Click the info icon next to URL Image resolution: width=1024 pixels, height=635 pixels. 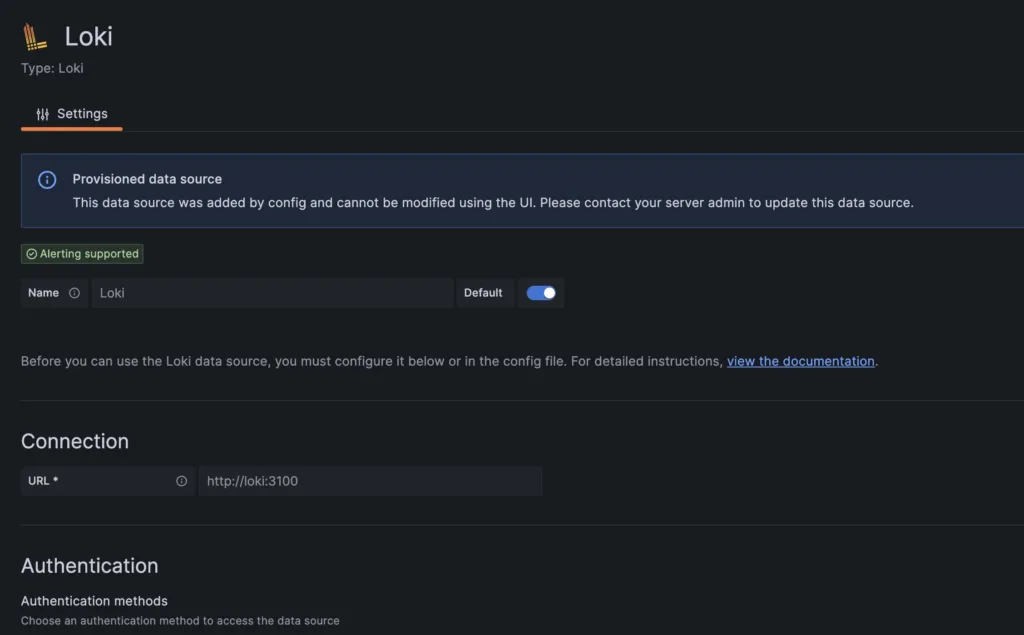(x=182, y=481)
